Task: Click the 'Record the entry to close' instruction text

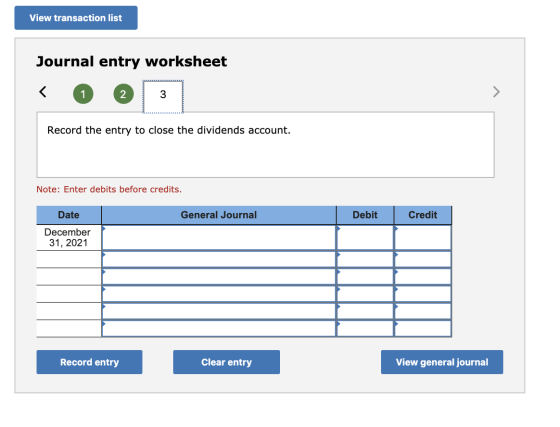Action: coord(169,130)
